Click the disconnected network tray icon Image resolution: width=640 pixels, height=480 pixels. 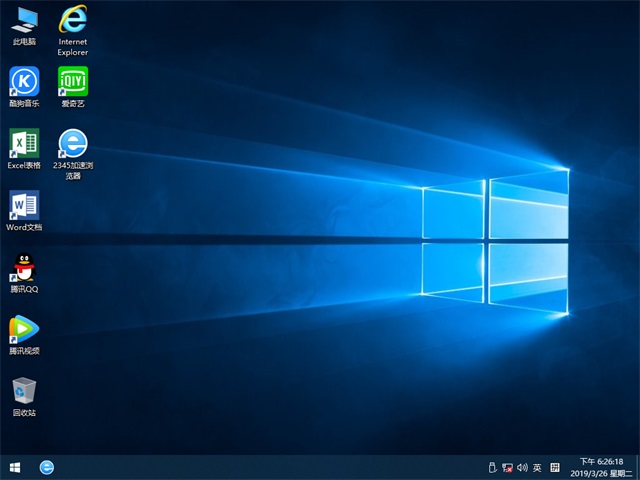[x=507, y=467]
